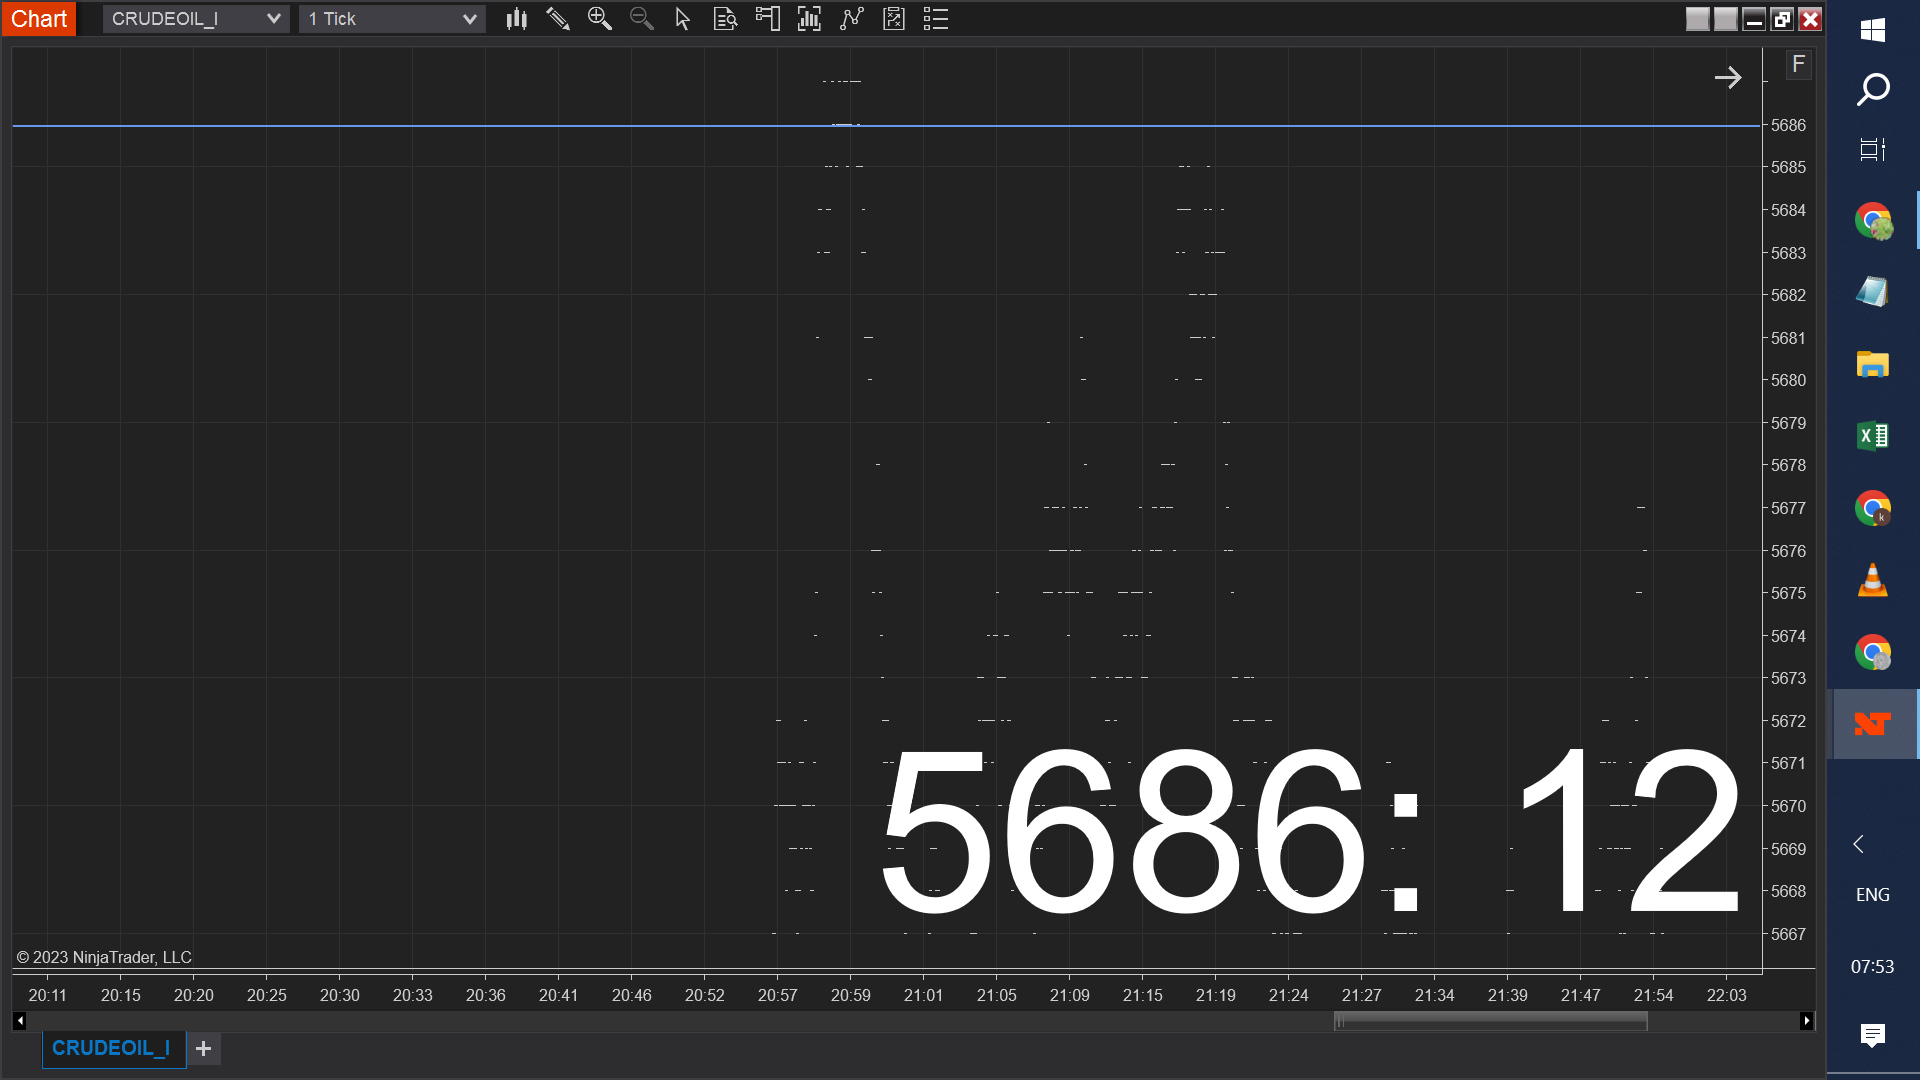The image size is (1920, 1080).
Task: Add a new tab with plus button
Action: click(x=204, y=1048)
